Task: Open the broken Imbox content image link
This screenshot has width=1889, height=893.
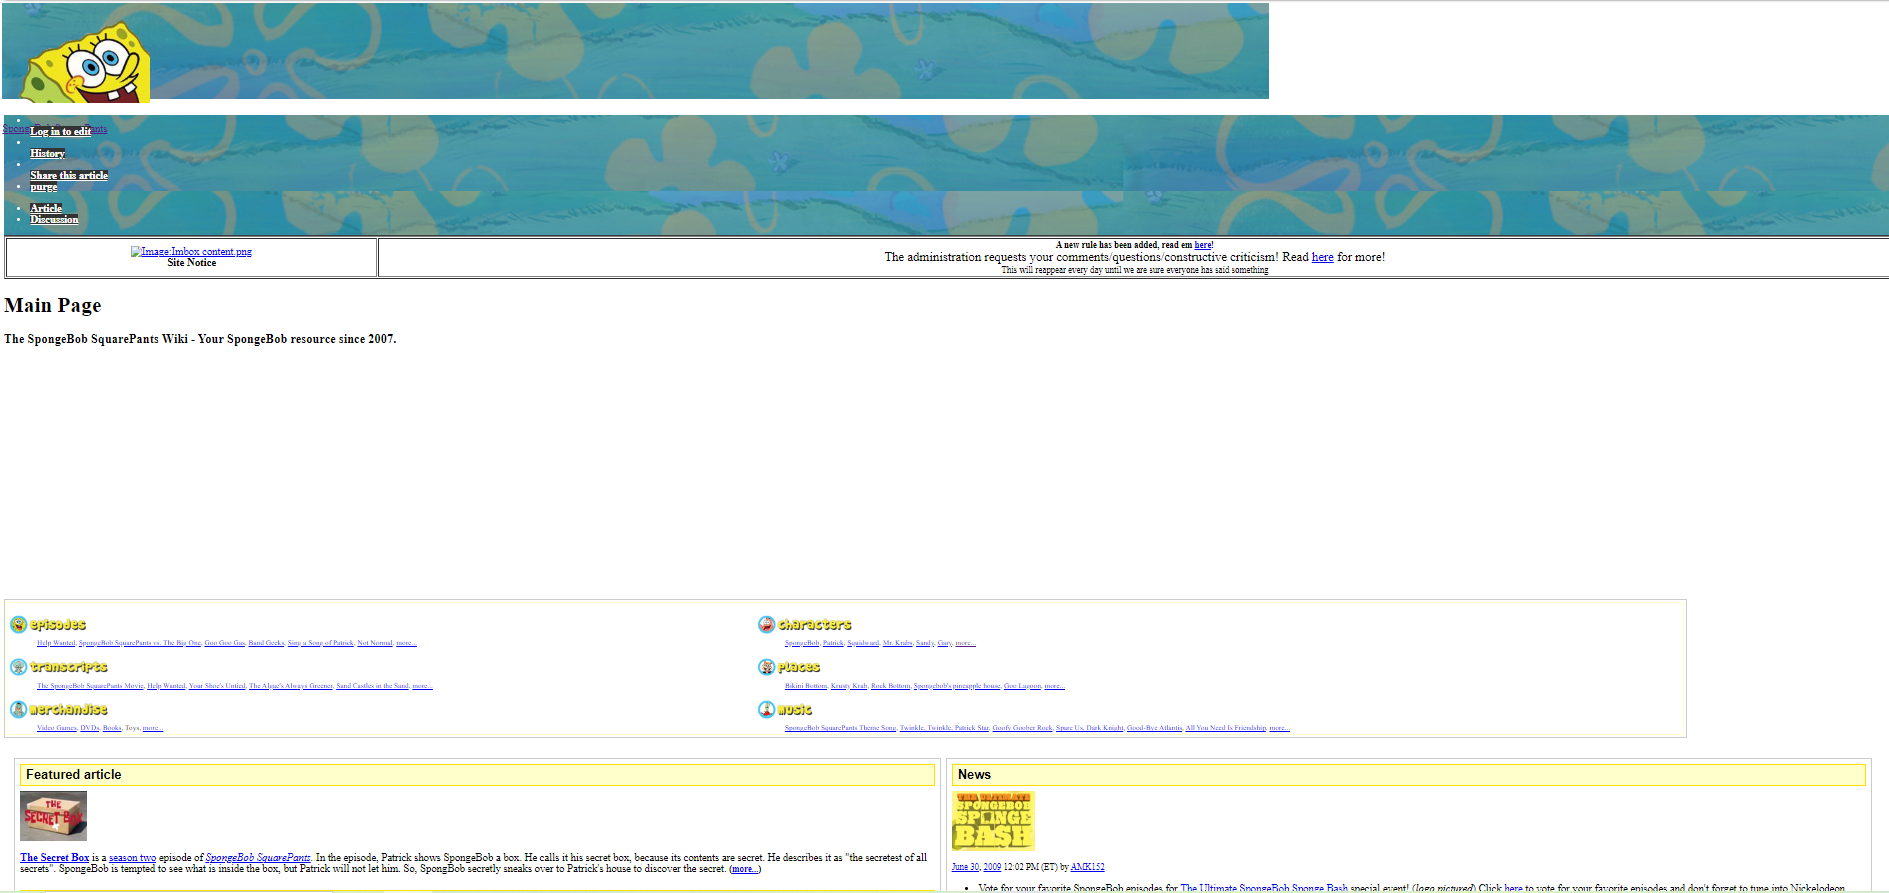Action: [191, 251]
